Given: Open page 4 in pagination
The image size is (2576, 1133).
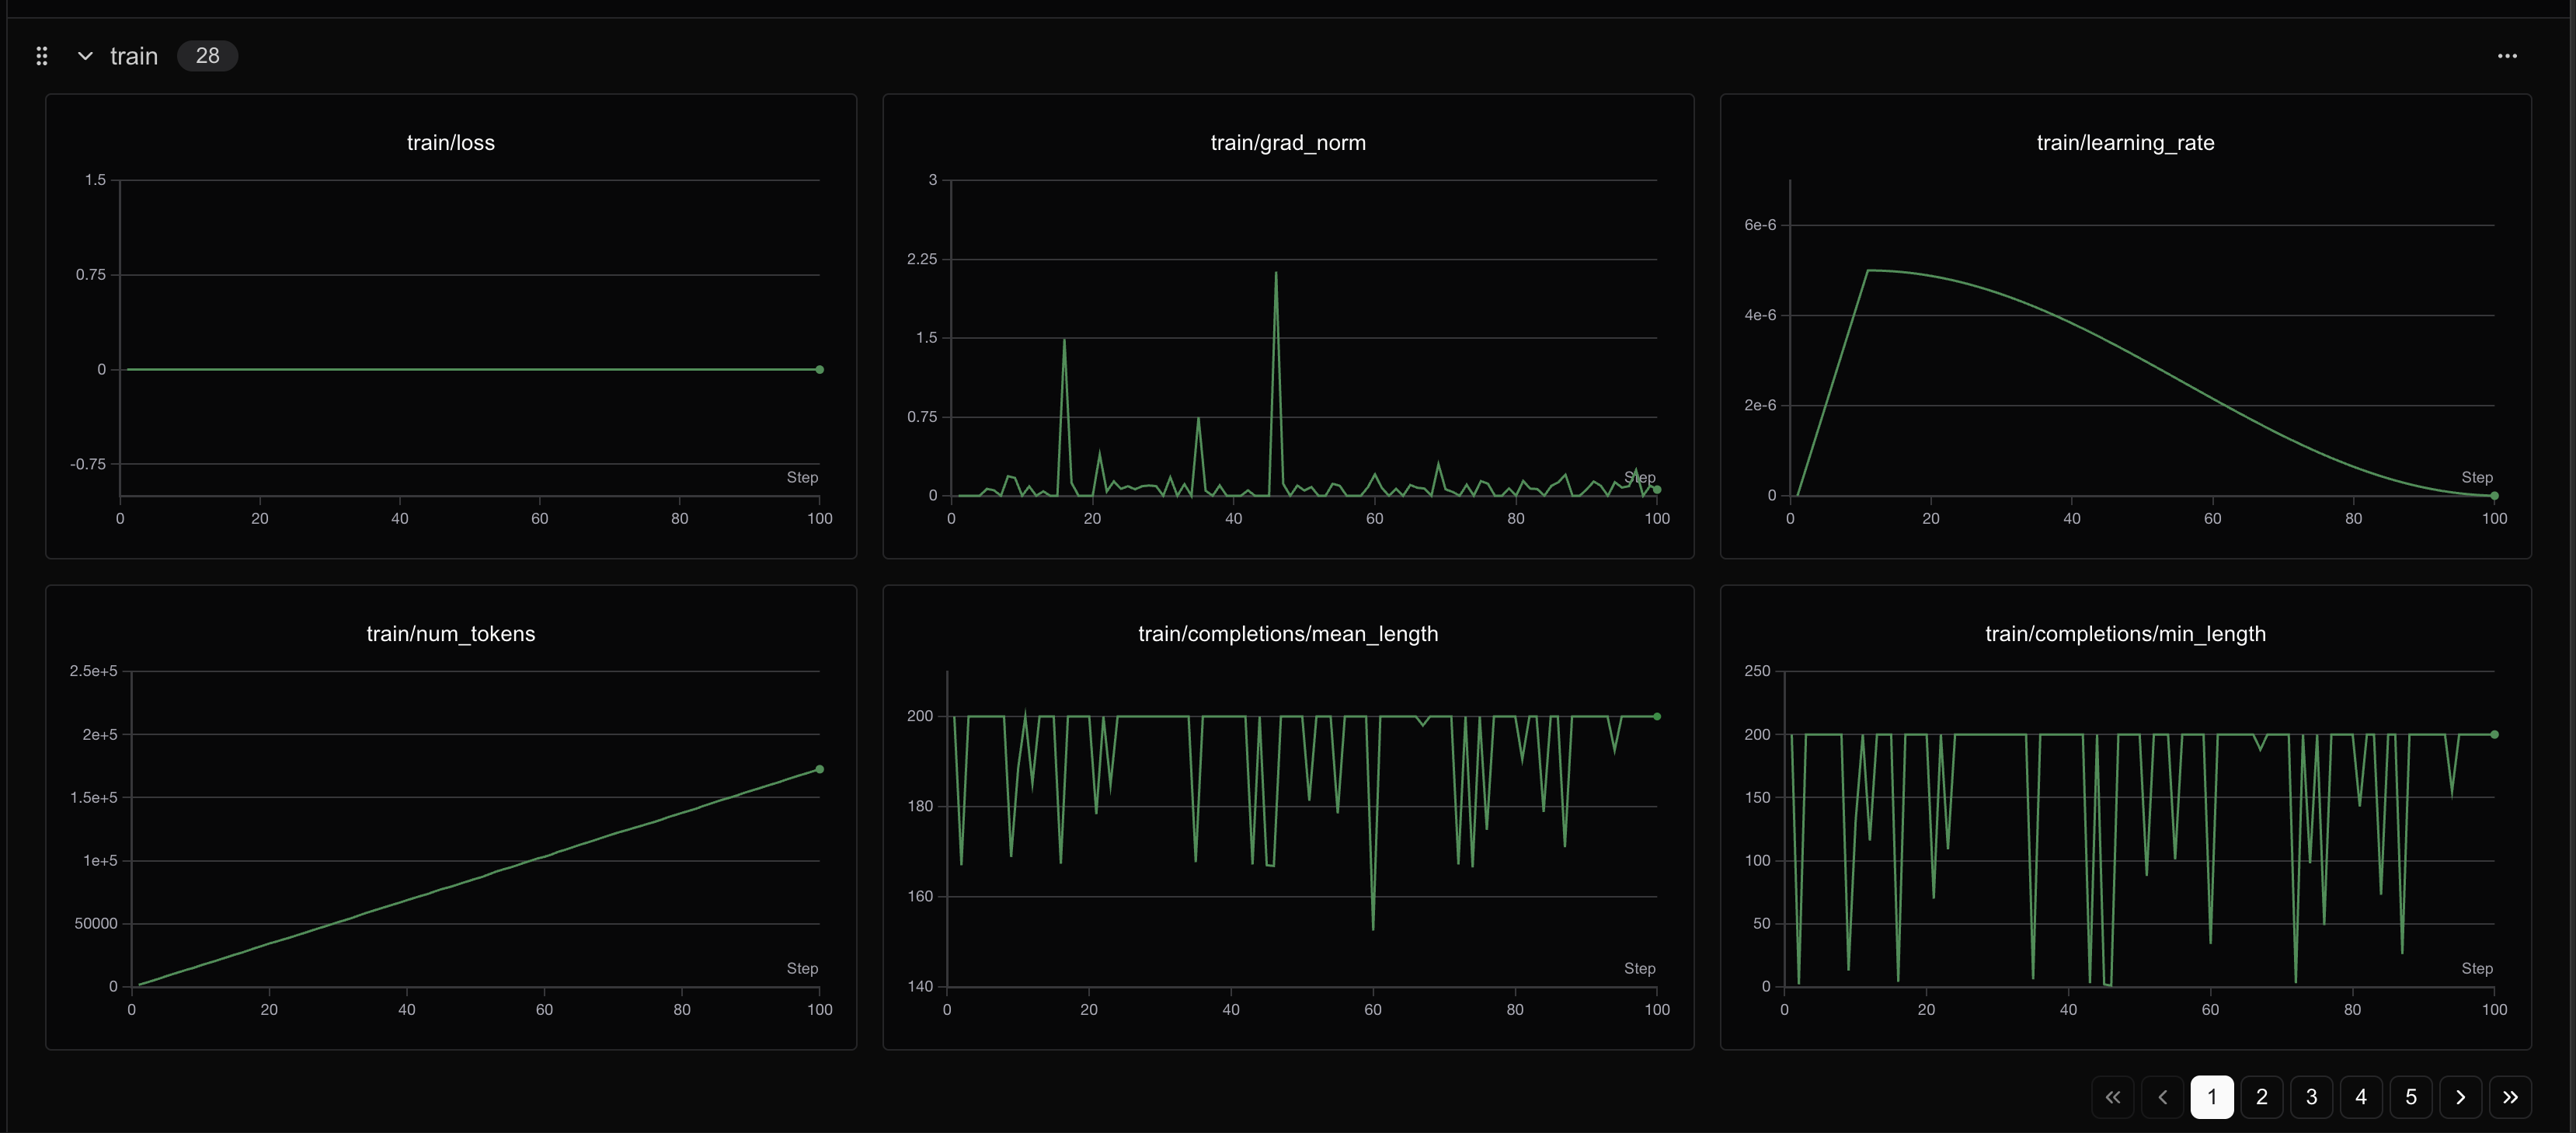Looking at the screenshot, I should point(2361,1097).
